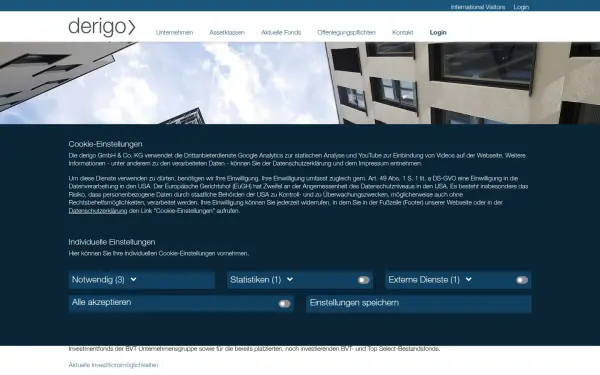The image size is (600, 375).
Task: Click Einstellungen speichern button
Action: 418,303
